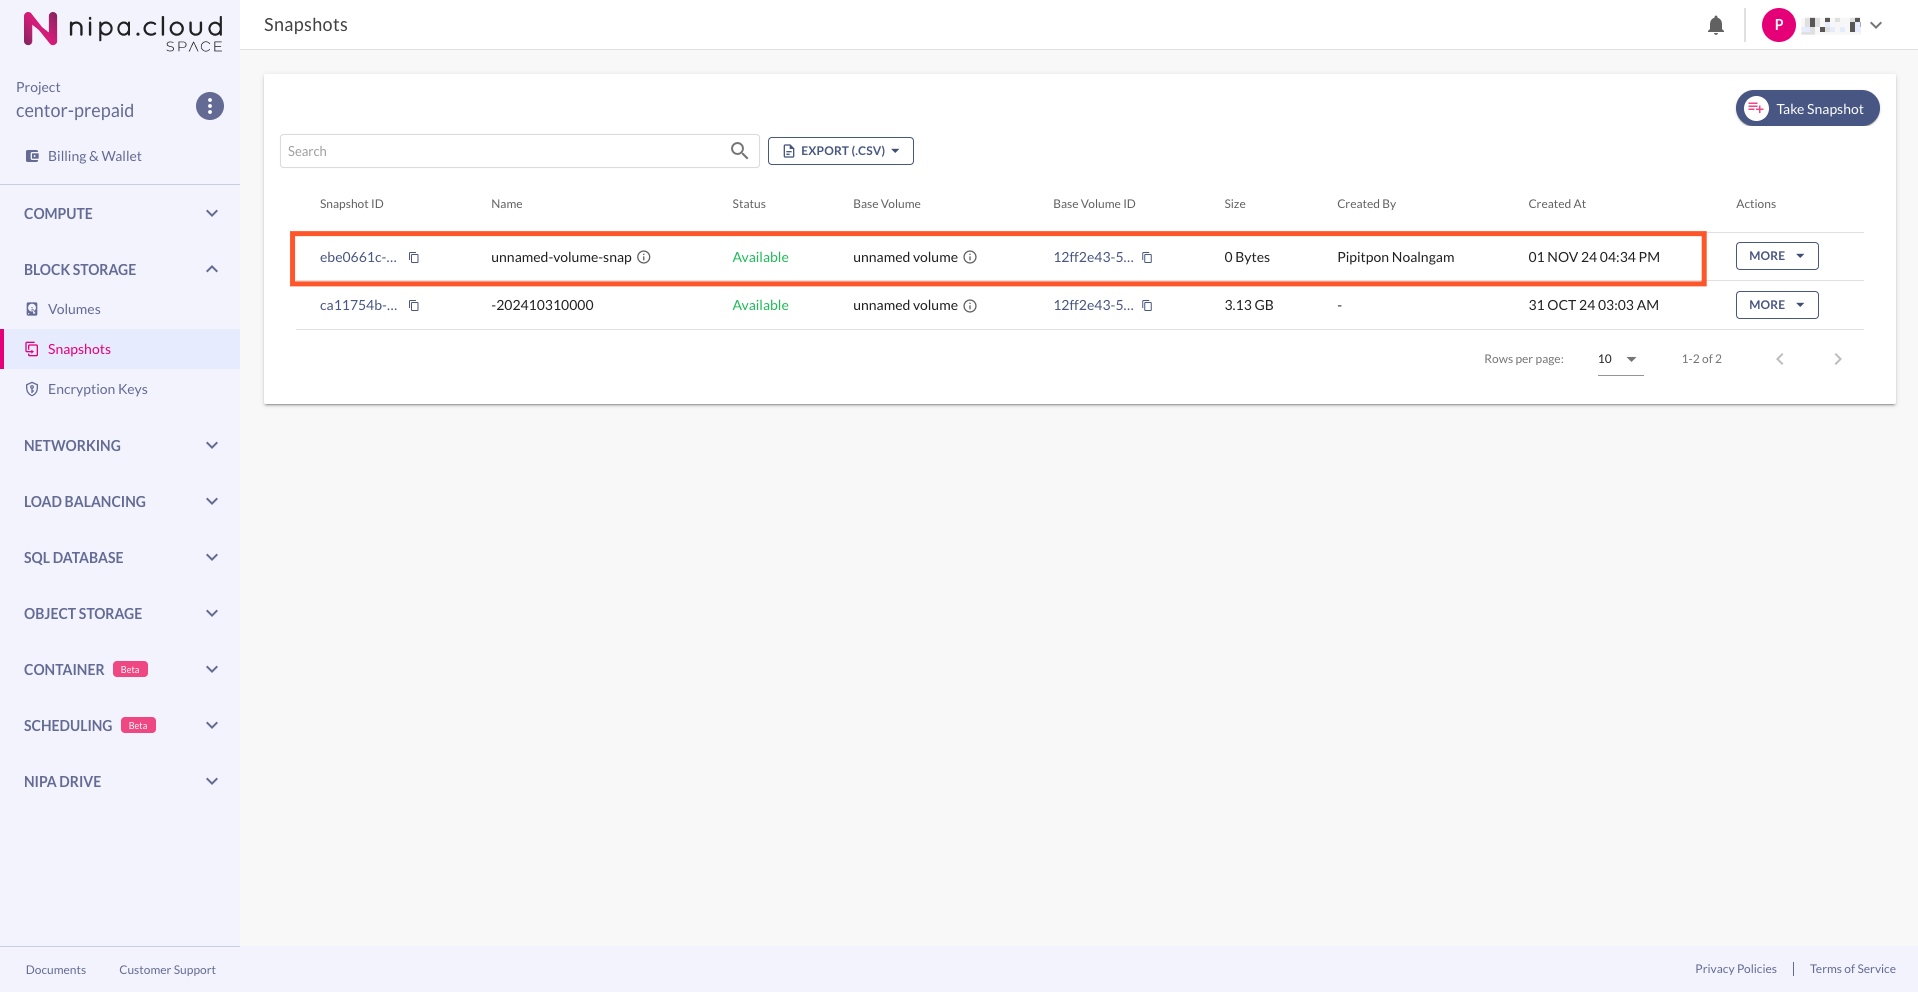Screen dimensions: 1918x992
Task: Open project options three-dot menu
Action: [x=210, y=106]
